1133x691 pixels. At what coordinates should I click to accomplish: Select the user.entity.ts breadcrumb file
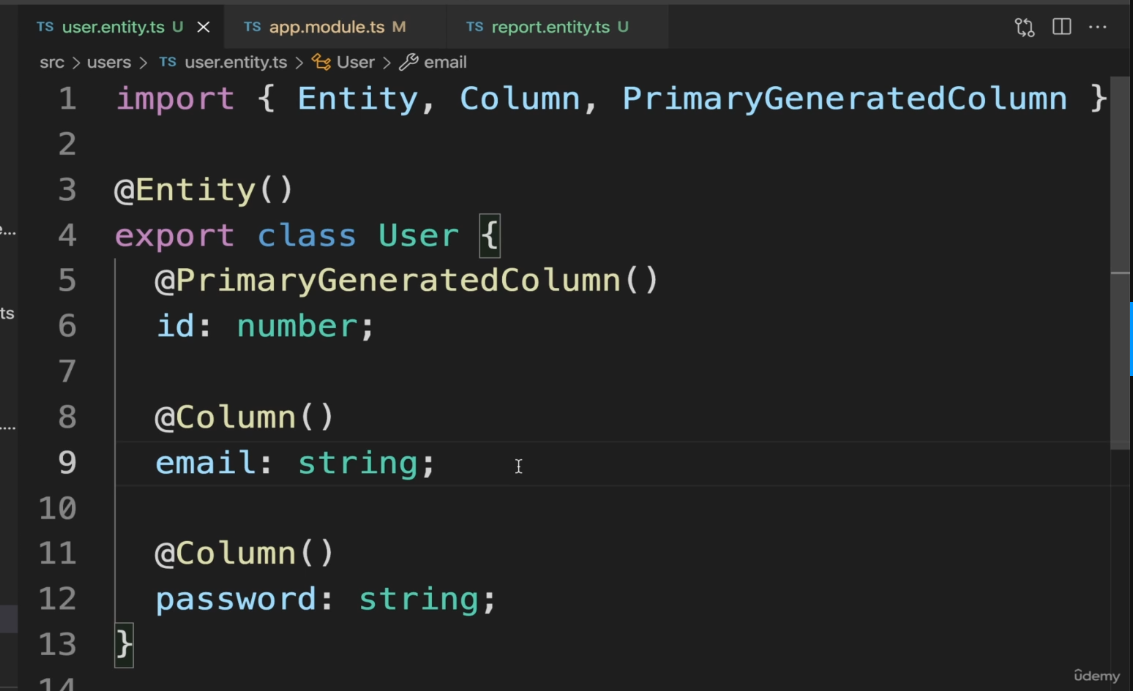click(236, 62)
